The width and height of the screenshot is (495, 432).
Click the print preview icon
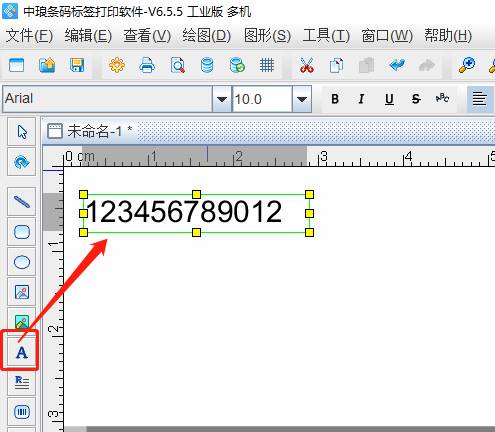pos(178,65)
